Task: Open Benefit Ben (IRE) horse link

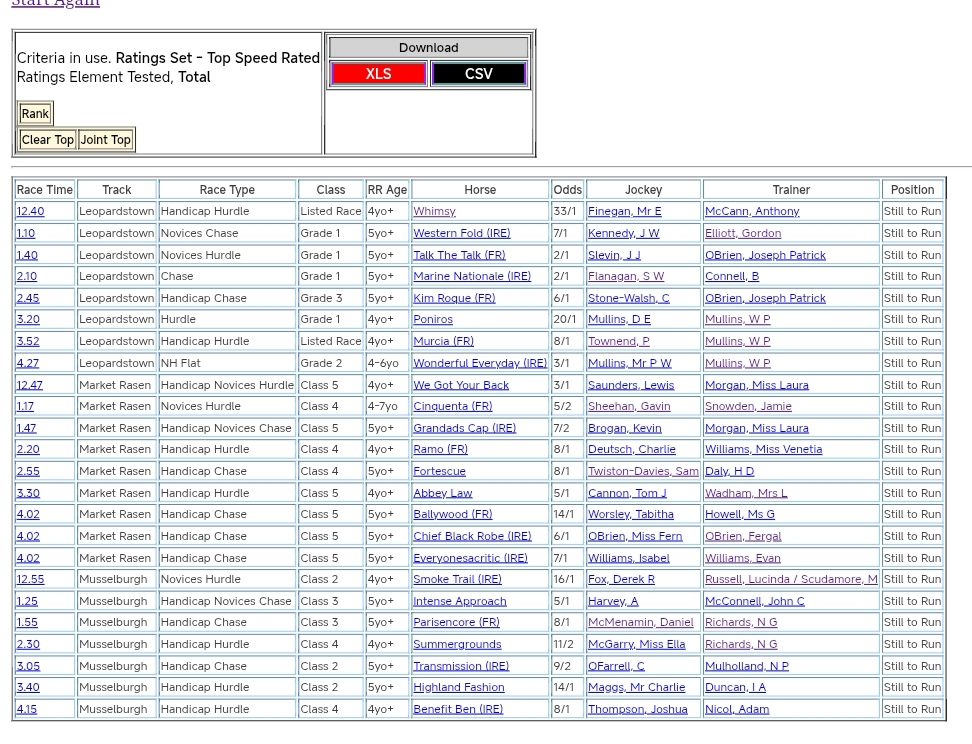Action: tap(458, 709)
